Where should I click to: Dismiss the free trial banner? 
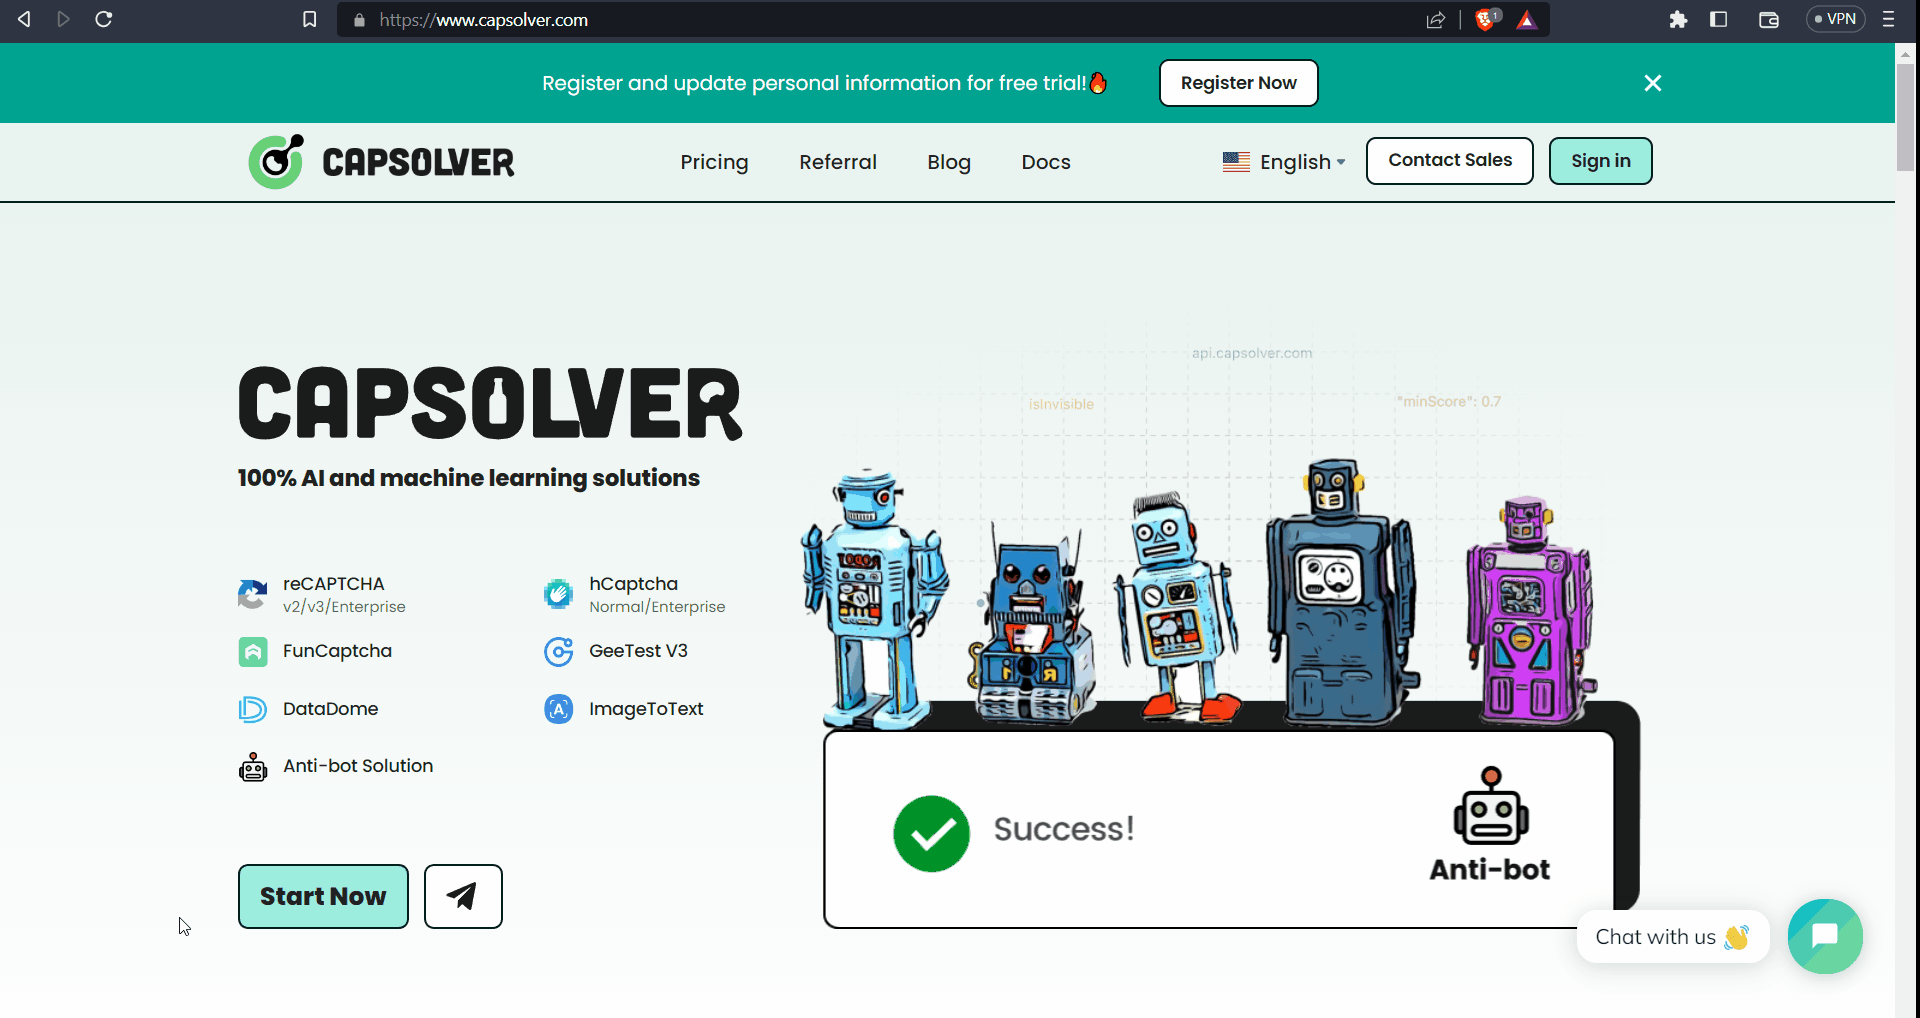click(x=1652, y=83)
